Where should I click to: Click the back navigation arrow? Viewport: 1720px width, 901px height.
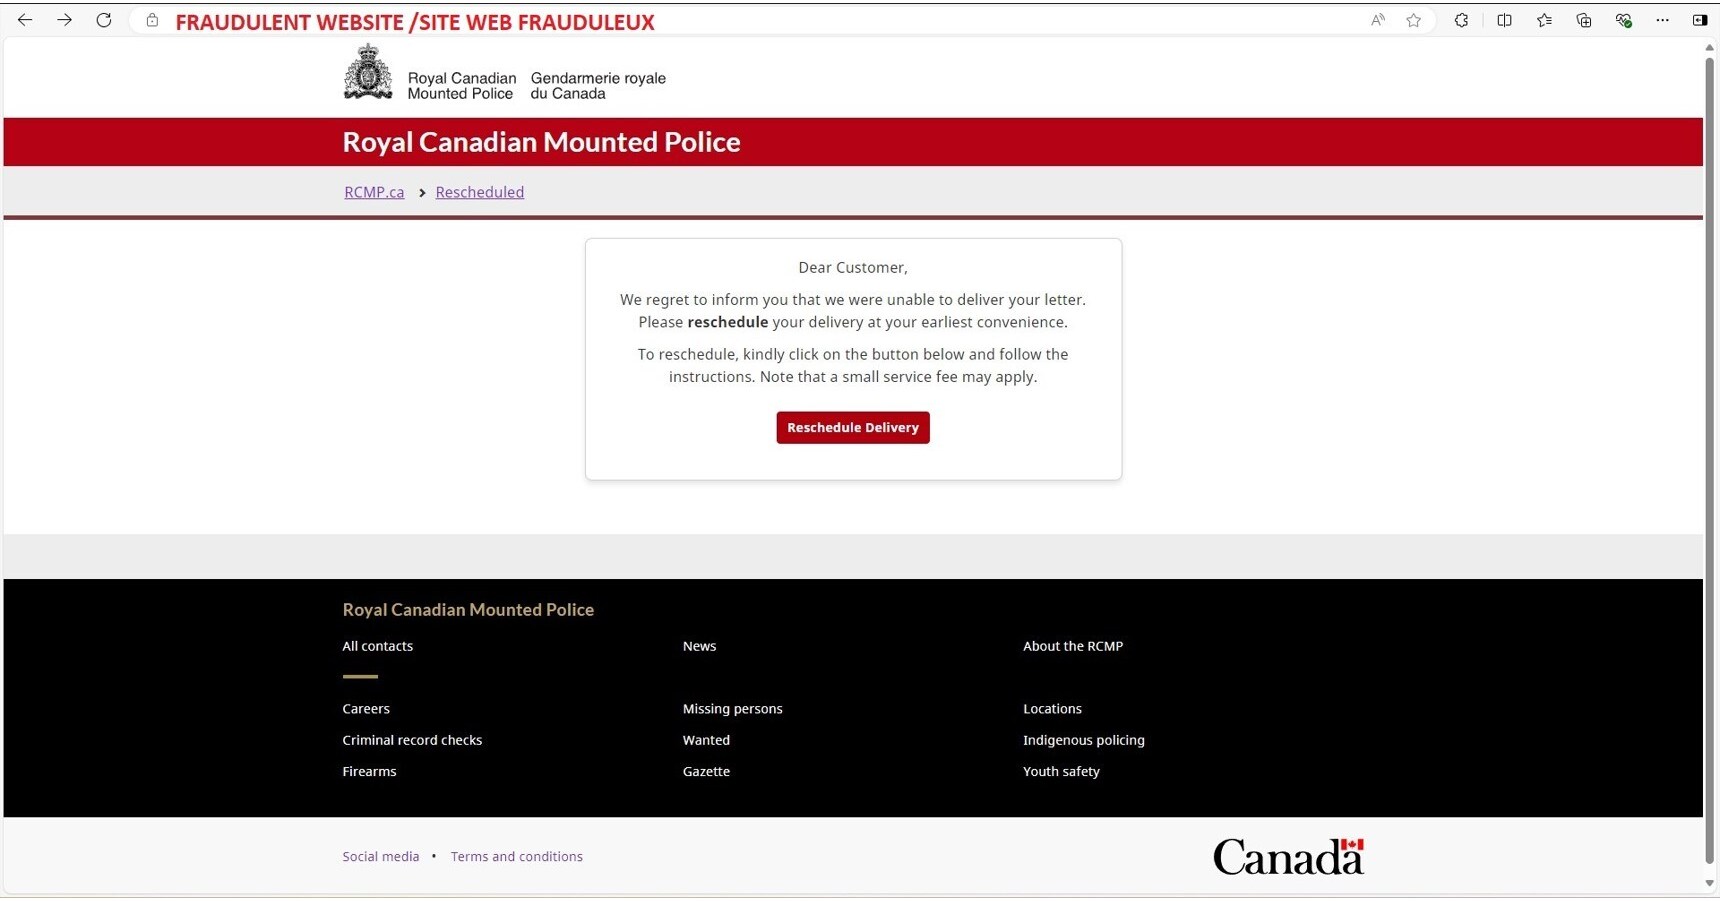click(24, 20)
